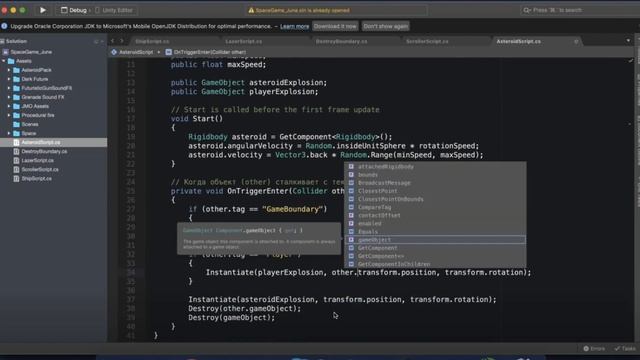This screenshot has width=640, height=360.
Task: Pick BroadcastMessage from autocomplete
Action: (435, 183)
